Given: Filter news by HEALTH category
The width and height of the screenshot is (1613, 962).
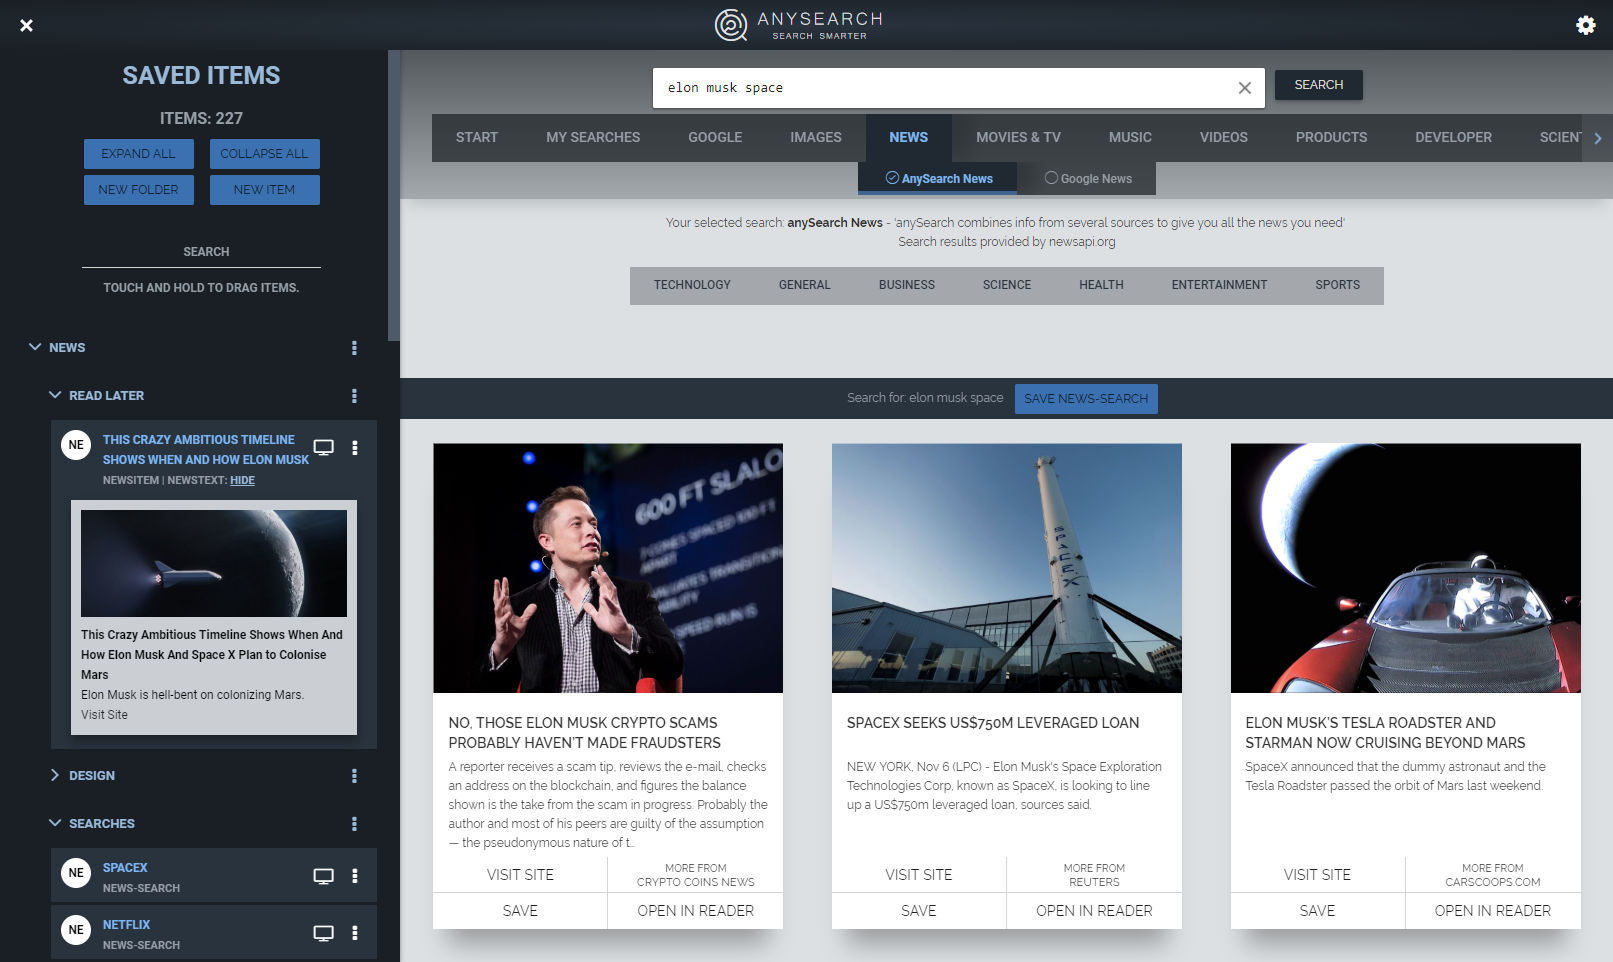Looking at the screenshot, I should pos(1101,286).
